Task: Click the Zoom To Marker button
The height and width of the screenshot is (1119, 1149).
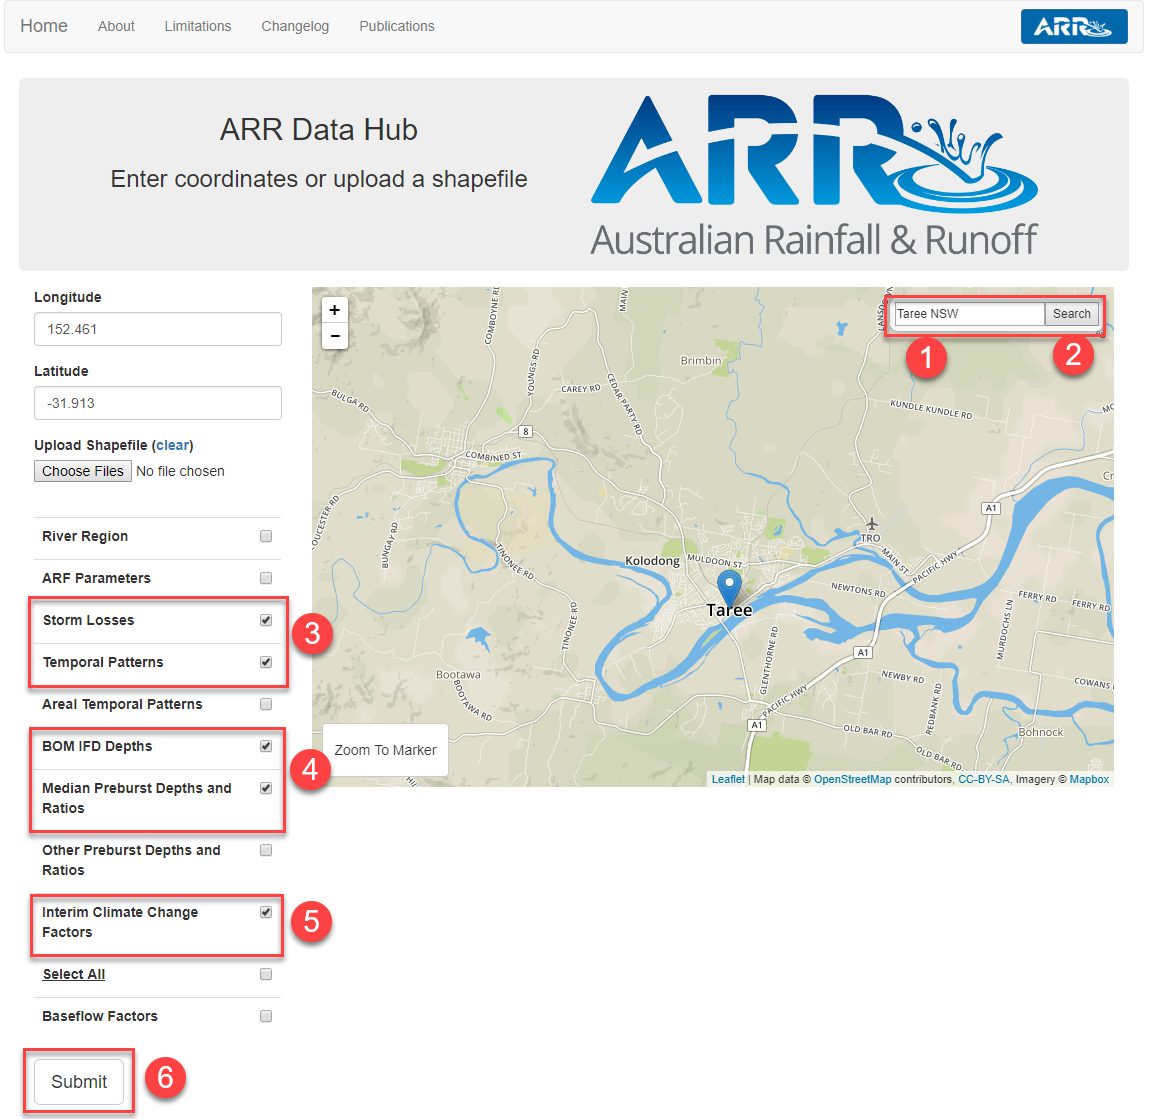Action: coord(385,750)
